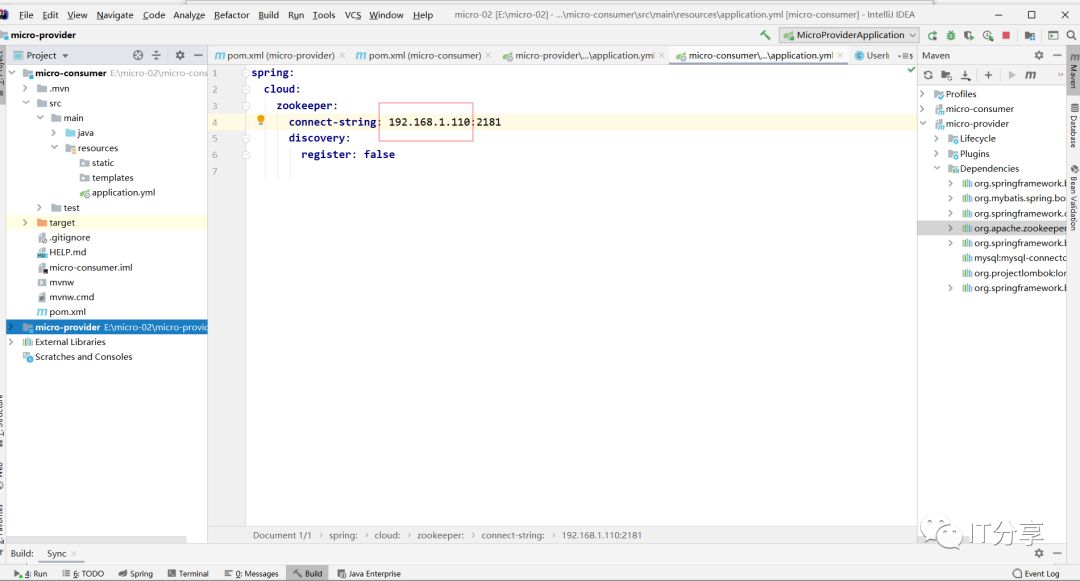The width and height of the screenshot is (1080, 581).
Task: Show the hidden editor tabs list
Action: (905, 56)
